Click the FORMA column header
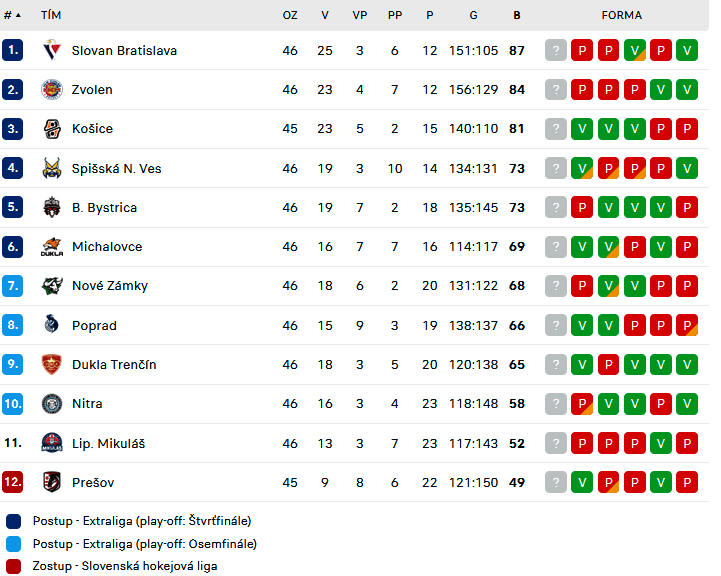 click(x=622, y=15)
